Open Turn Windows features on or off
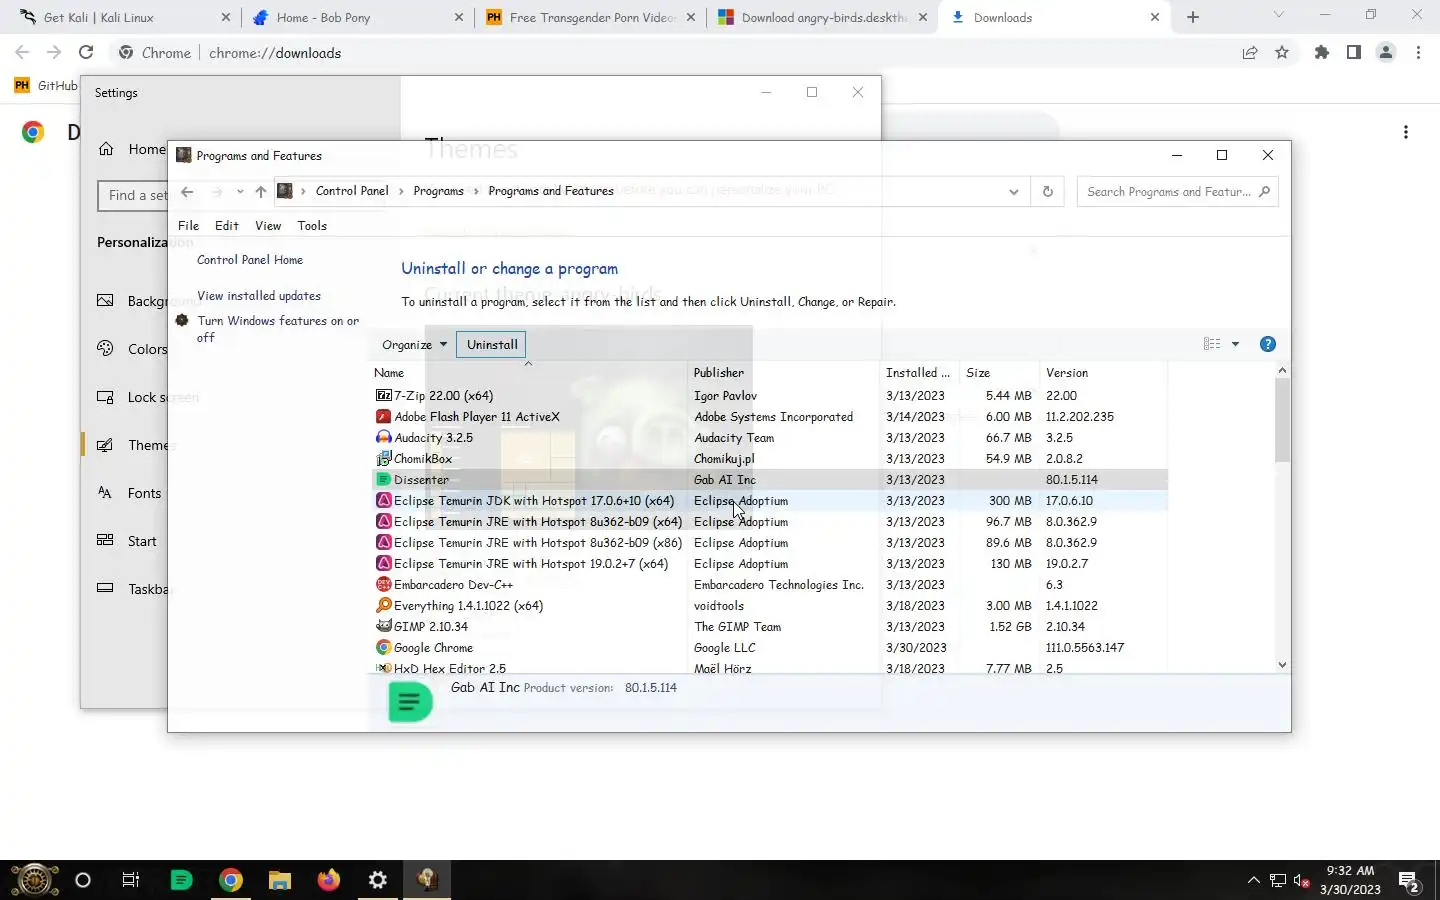1440x900 pixels. [277, 329]
